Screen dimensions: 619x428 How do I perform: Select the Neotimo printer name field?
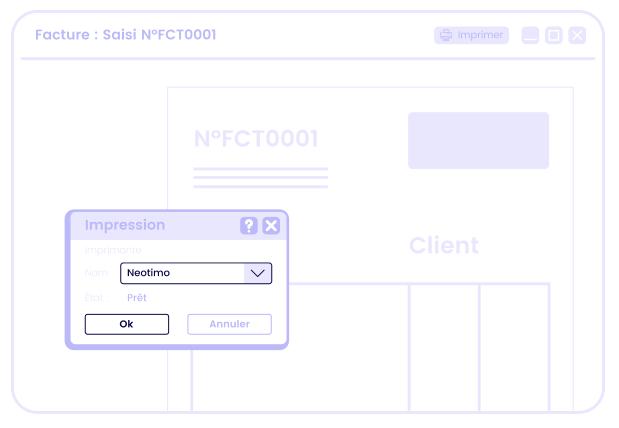(x=182, y=273)
